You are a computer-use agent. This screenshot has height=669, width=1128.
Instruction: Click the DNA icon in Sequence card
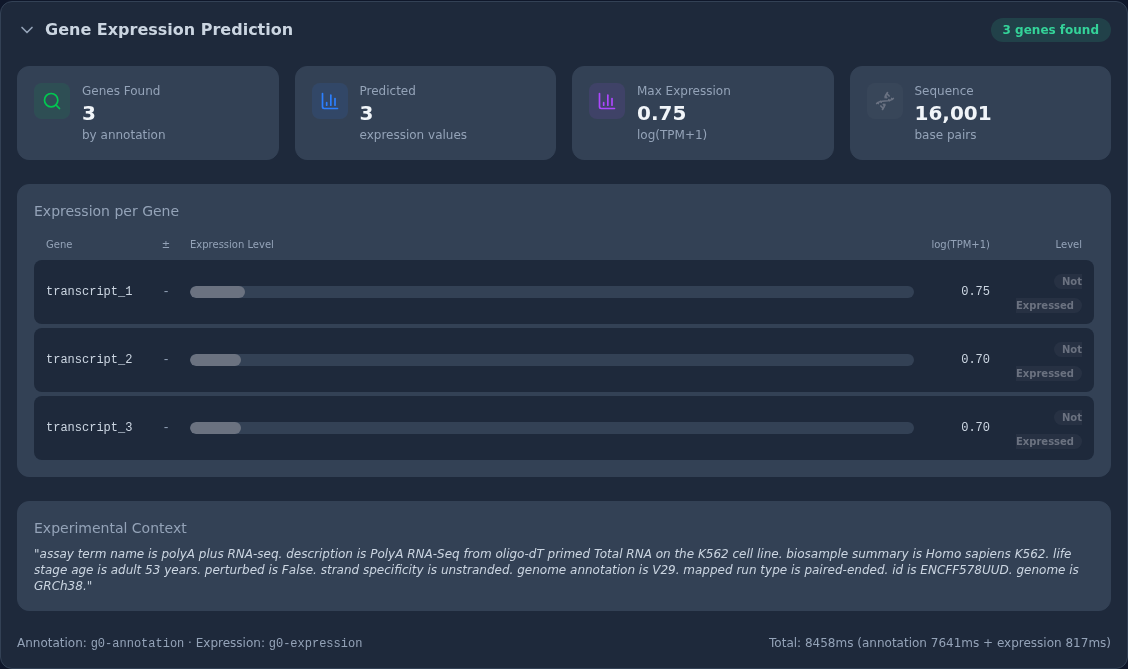[884, 101]
